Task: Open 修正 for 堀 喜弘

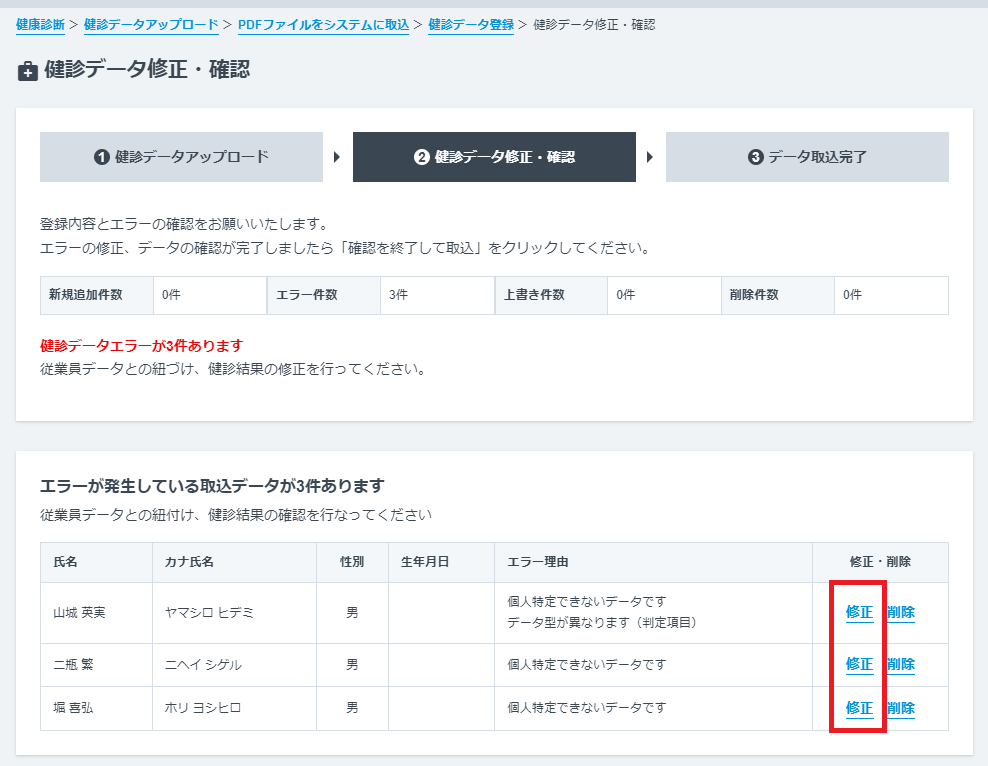Action: pos(857,708)
